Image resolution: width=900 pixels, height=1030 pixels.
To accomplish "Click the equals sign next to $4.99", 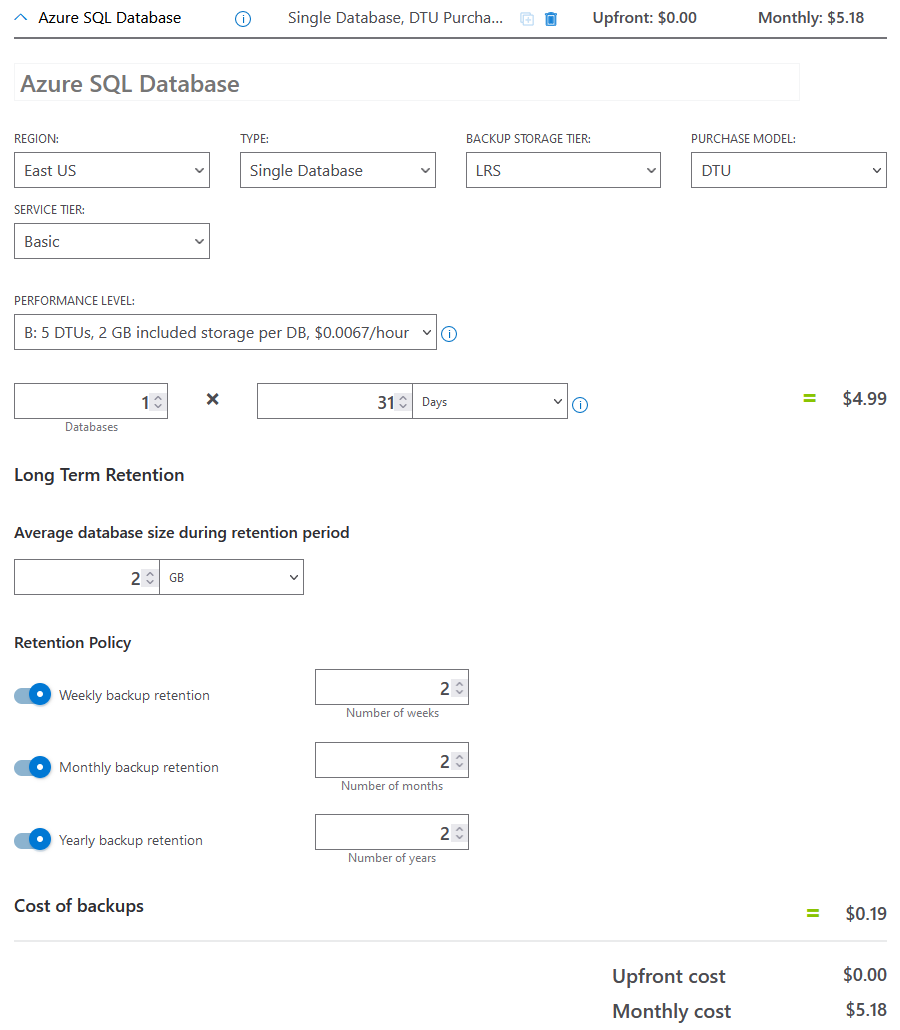I will pos(809,398).
